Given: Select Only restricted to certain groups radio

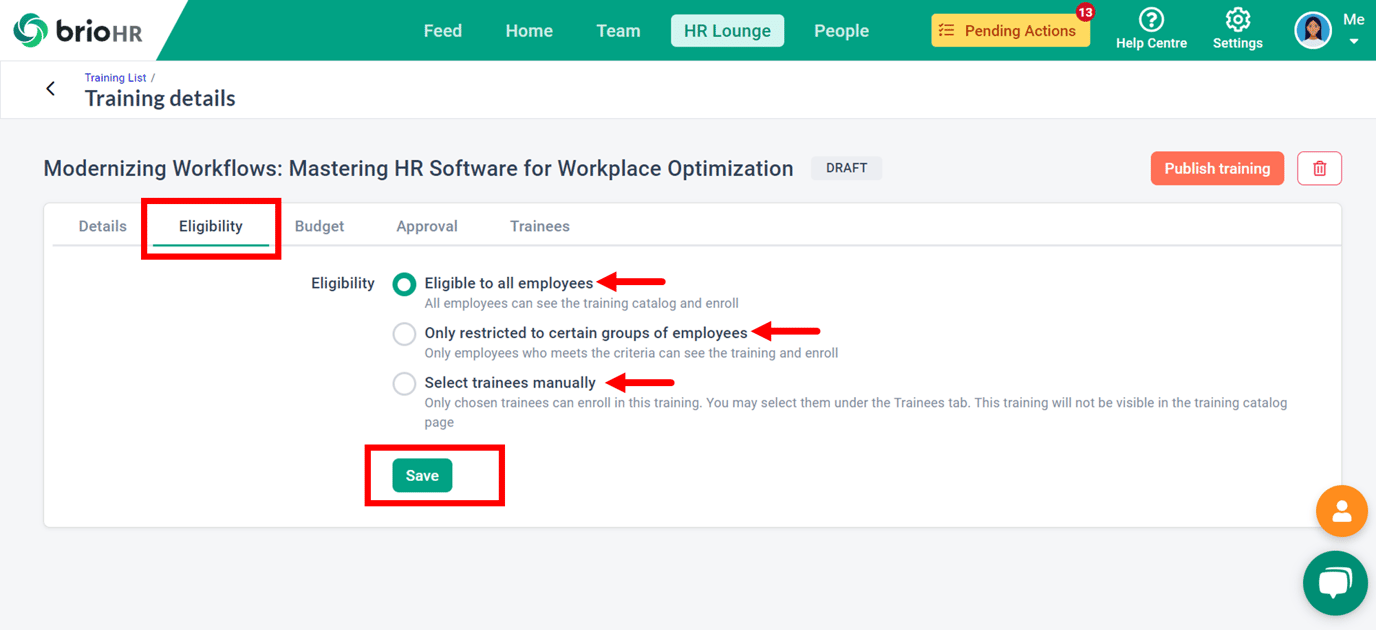Looking at the screenshot, I should tap(404, 334).
